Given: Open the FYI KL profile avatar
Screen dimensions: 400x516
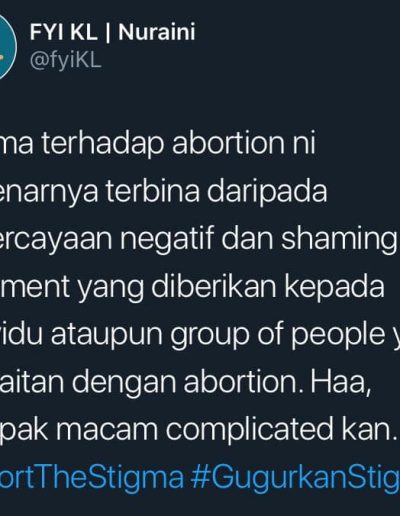Looking at the screenshot, I should 7,47.
